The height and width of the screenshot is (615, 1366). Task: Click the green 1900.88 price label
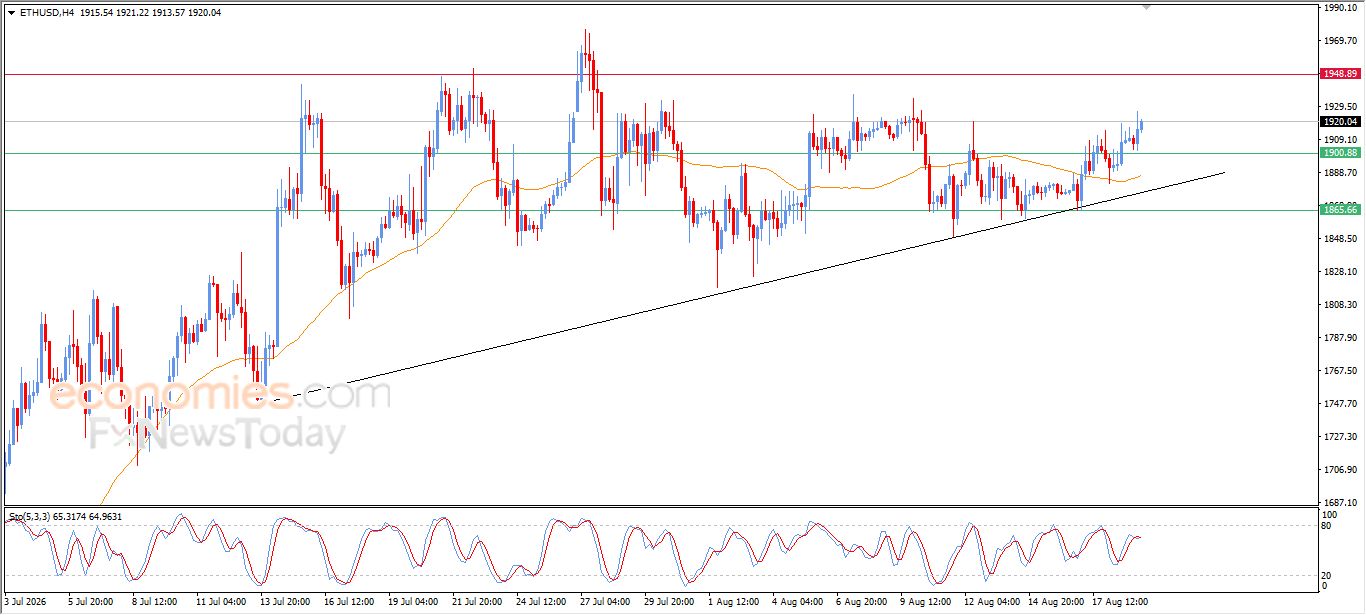1340,153
